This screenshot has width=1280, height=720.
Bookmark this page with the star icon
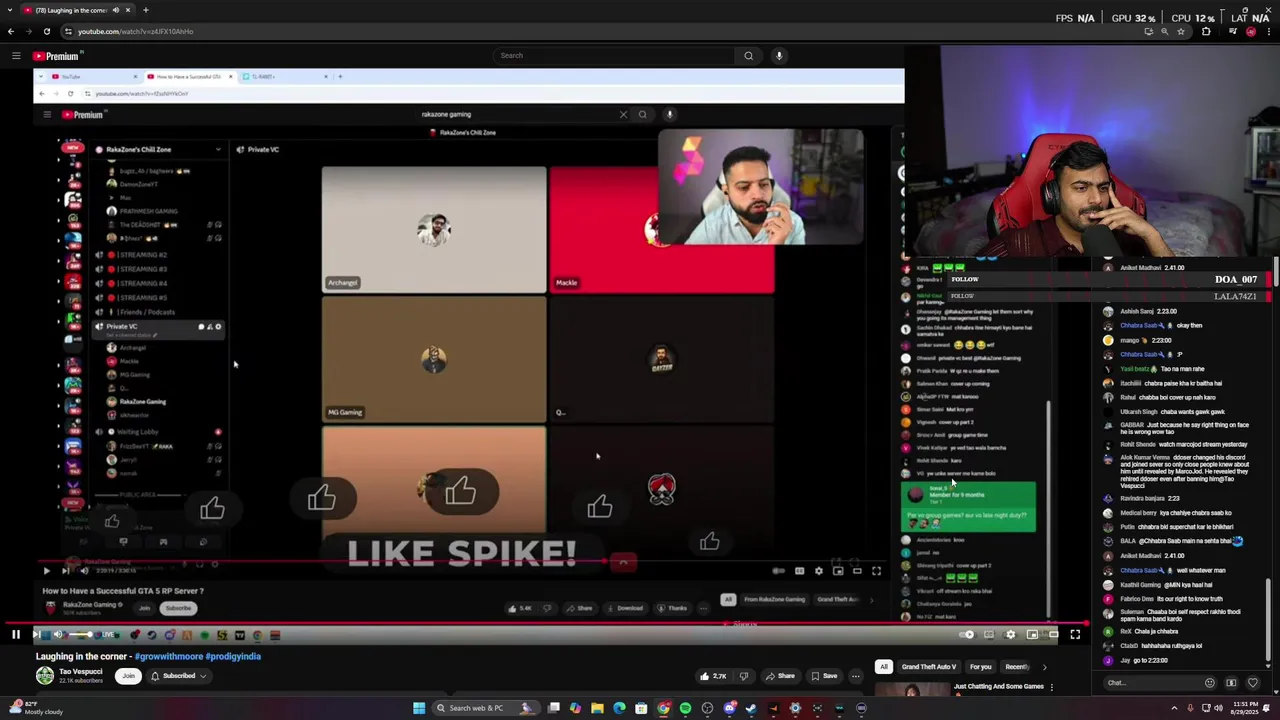pos(1181,31)
